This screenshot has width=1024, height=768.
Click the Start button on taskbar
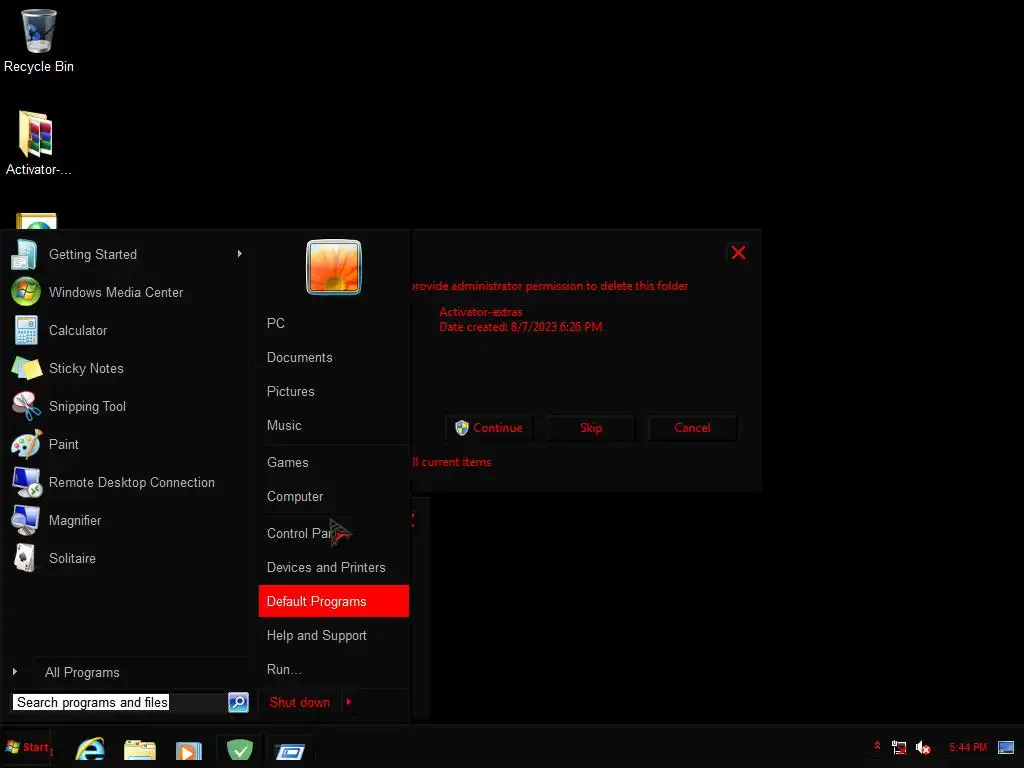(x=27, y=747)
